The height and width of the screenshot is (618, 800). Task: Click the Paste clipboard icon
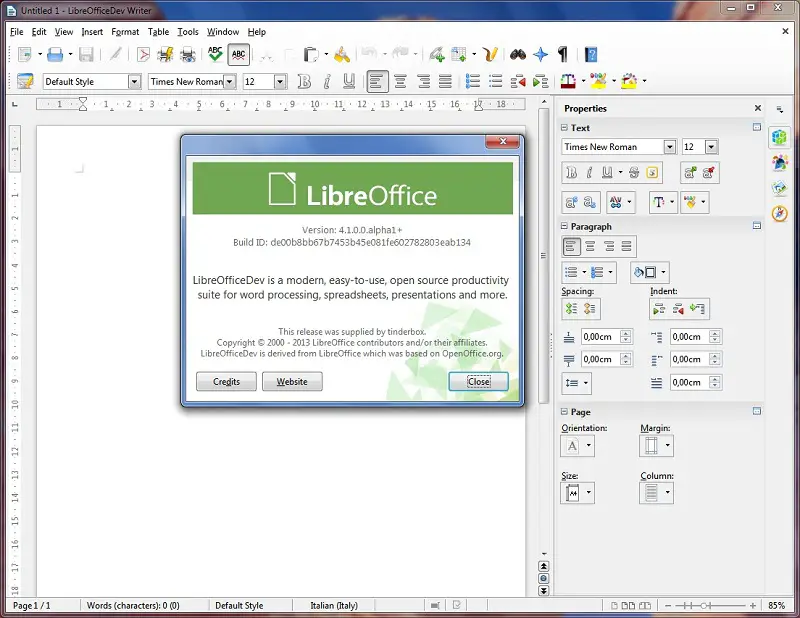pyautogui.click(x=311, y=54)
